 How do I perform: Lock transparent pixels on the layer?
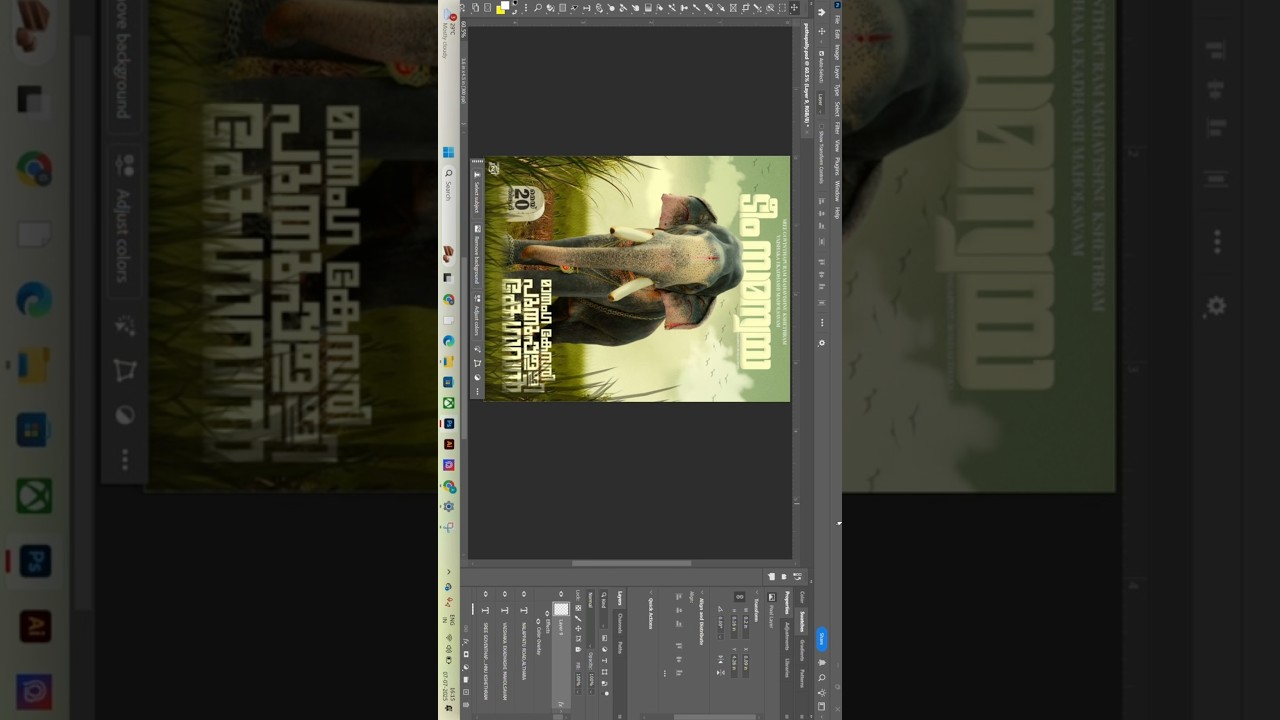click(578, 608)
